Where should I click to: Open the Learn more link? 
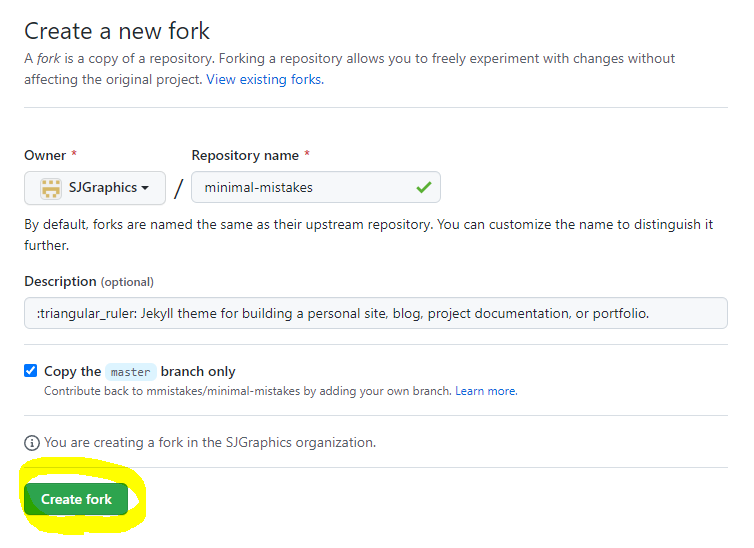486,391
